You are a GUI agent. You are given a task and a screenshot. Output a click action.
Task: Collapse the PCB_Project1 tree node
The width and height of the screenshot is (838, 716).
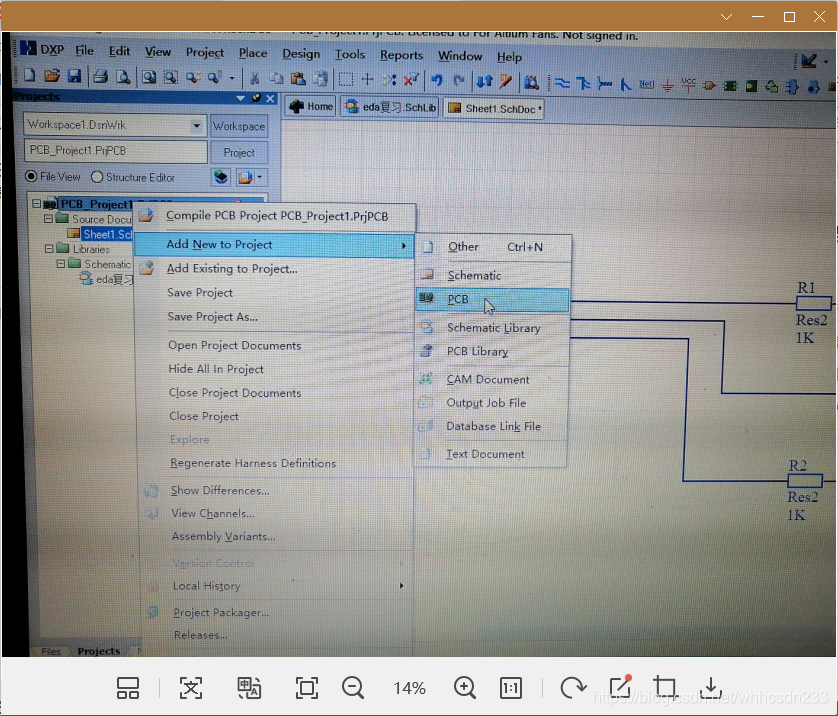(36, 204)
